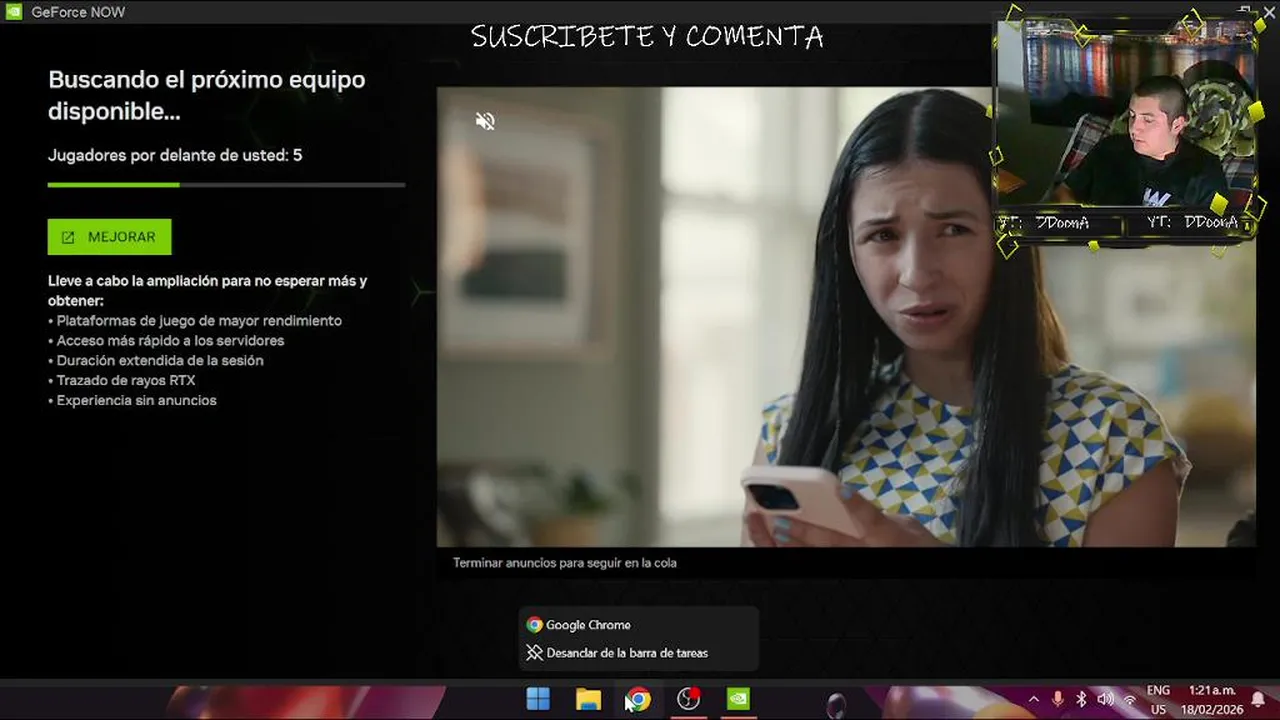
Task: Click 'Acceso más rápido a los servidores' bullet
Action: pos(166,340)
